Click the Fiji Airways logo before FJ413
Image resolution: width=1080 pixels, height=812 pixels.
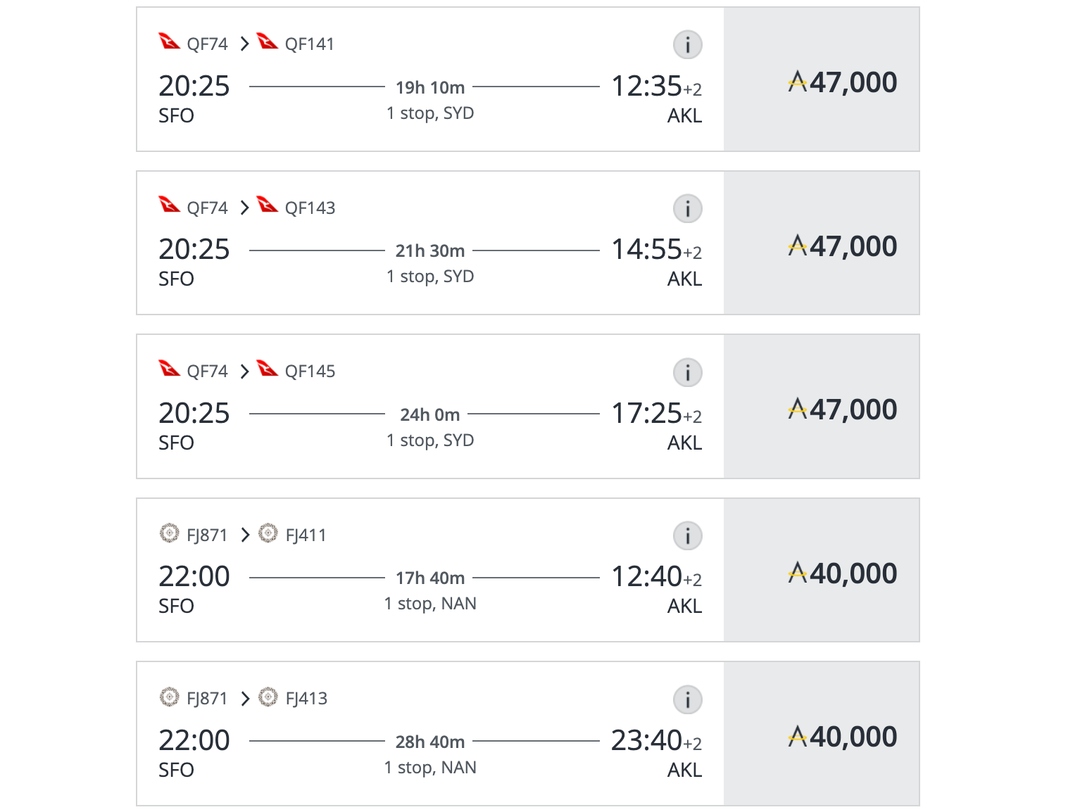265,699
